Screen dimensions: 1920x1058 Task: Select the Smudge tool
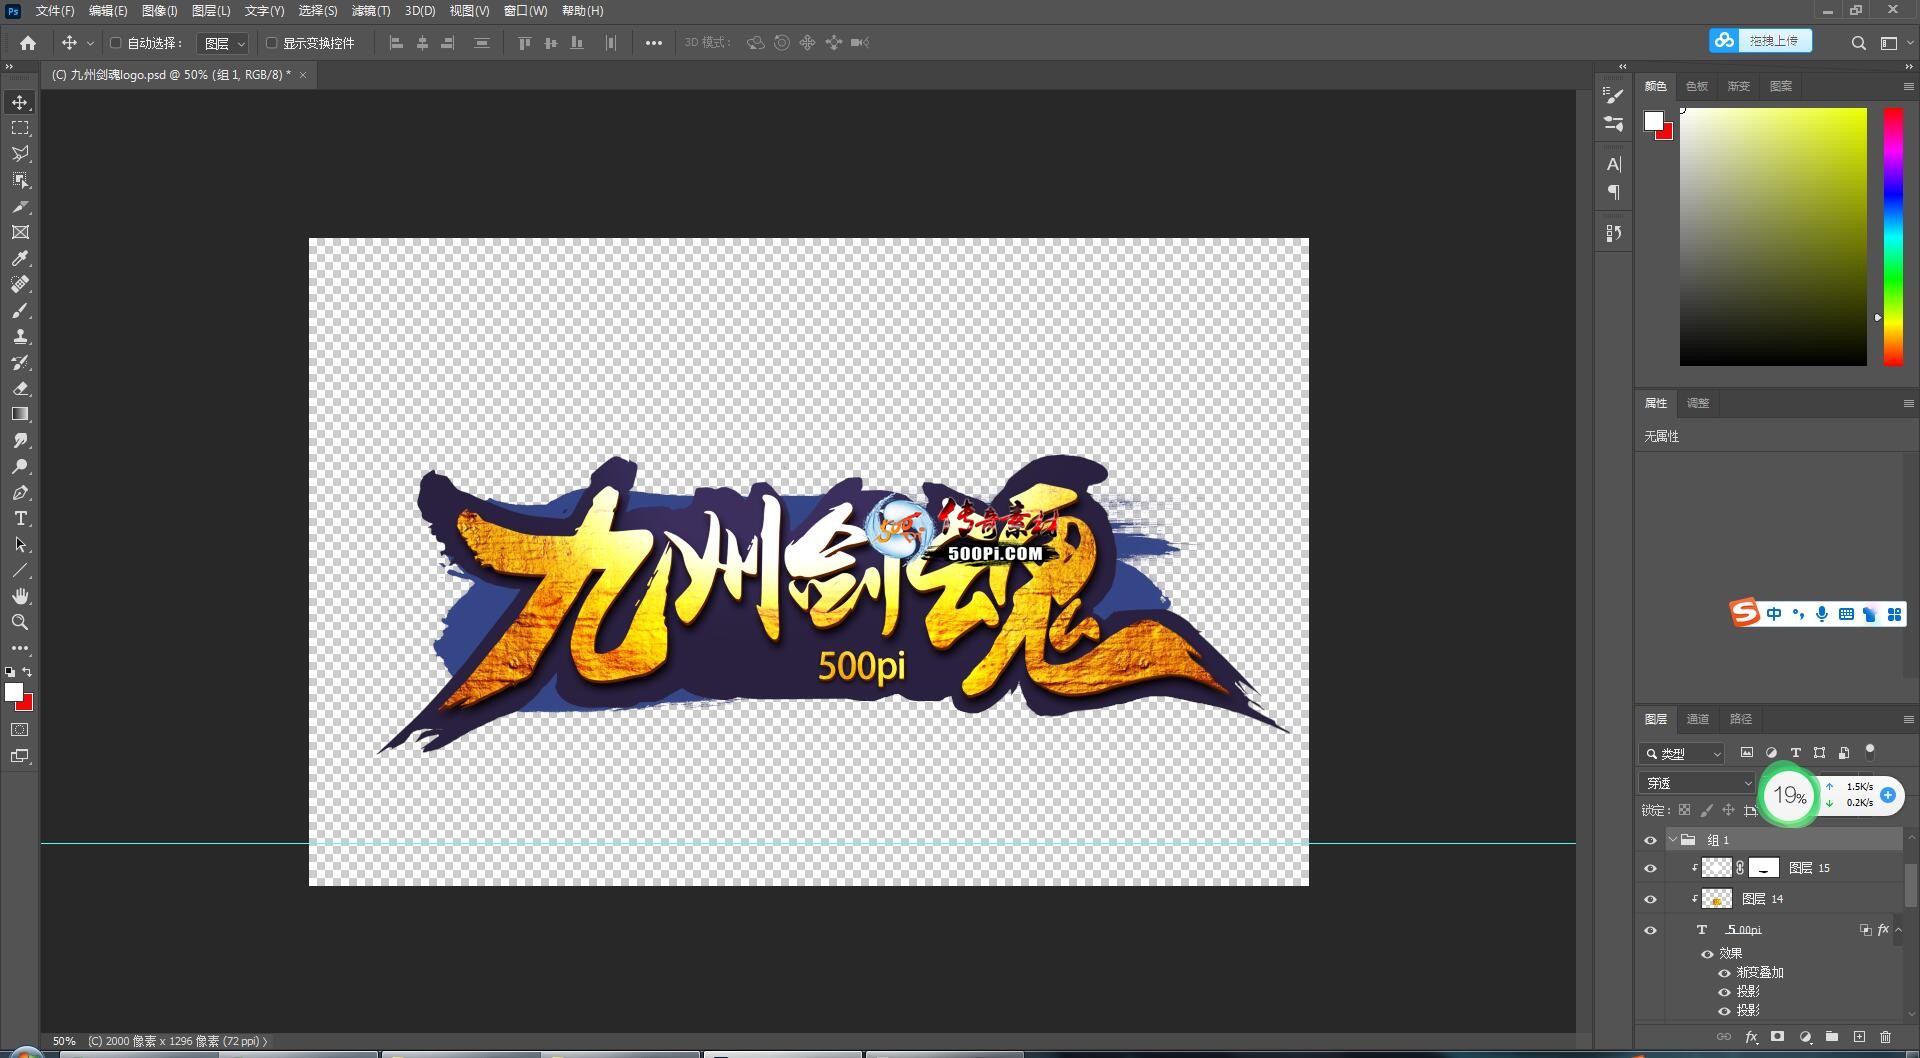20,440
